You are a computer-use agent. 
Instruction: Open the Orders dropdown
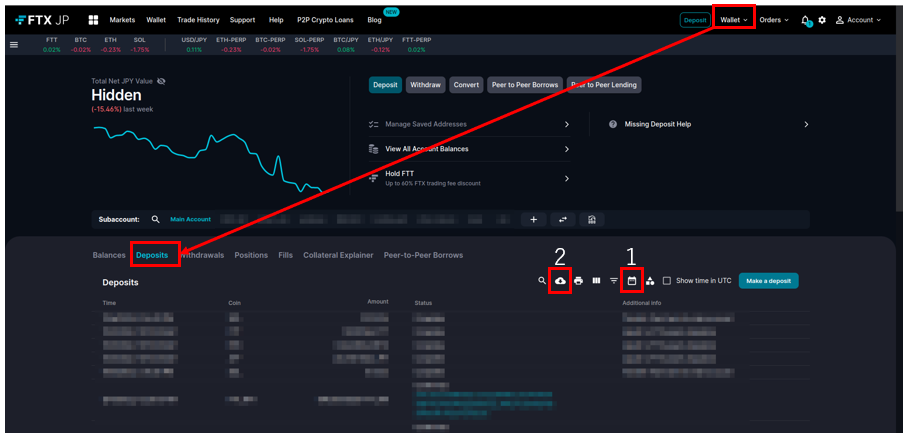(x=774, y=20)
